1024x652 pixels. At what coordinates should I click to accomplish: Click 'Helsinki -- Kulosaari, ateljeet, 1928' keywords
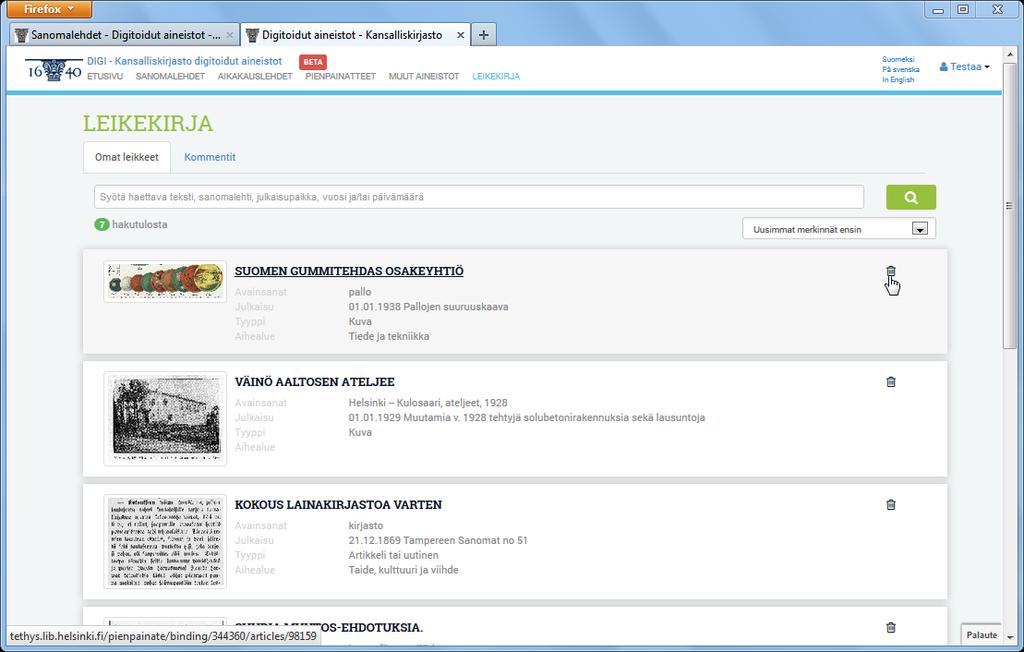pyautogui.click(x=428, y=403)
